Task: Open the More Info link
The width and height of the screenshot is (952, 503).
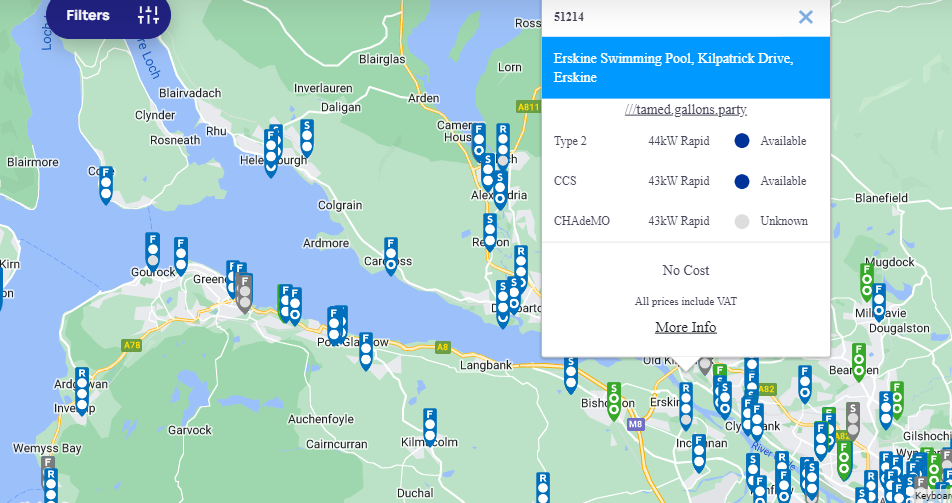Action: pos(686,327)
